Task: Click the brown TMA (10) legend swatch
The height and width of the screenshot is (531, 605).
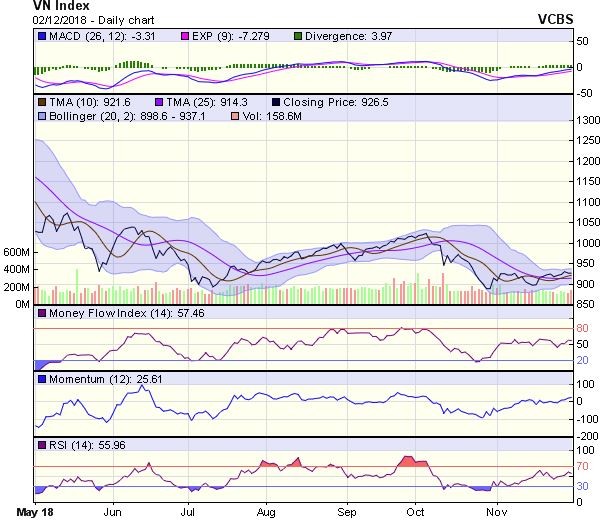Action: (41, 102)
